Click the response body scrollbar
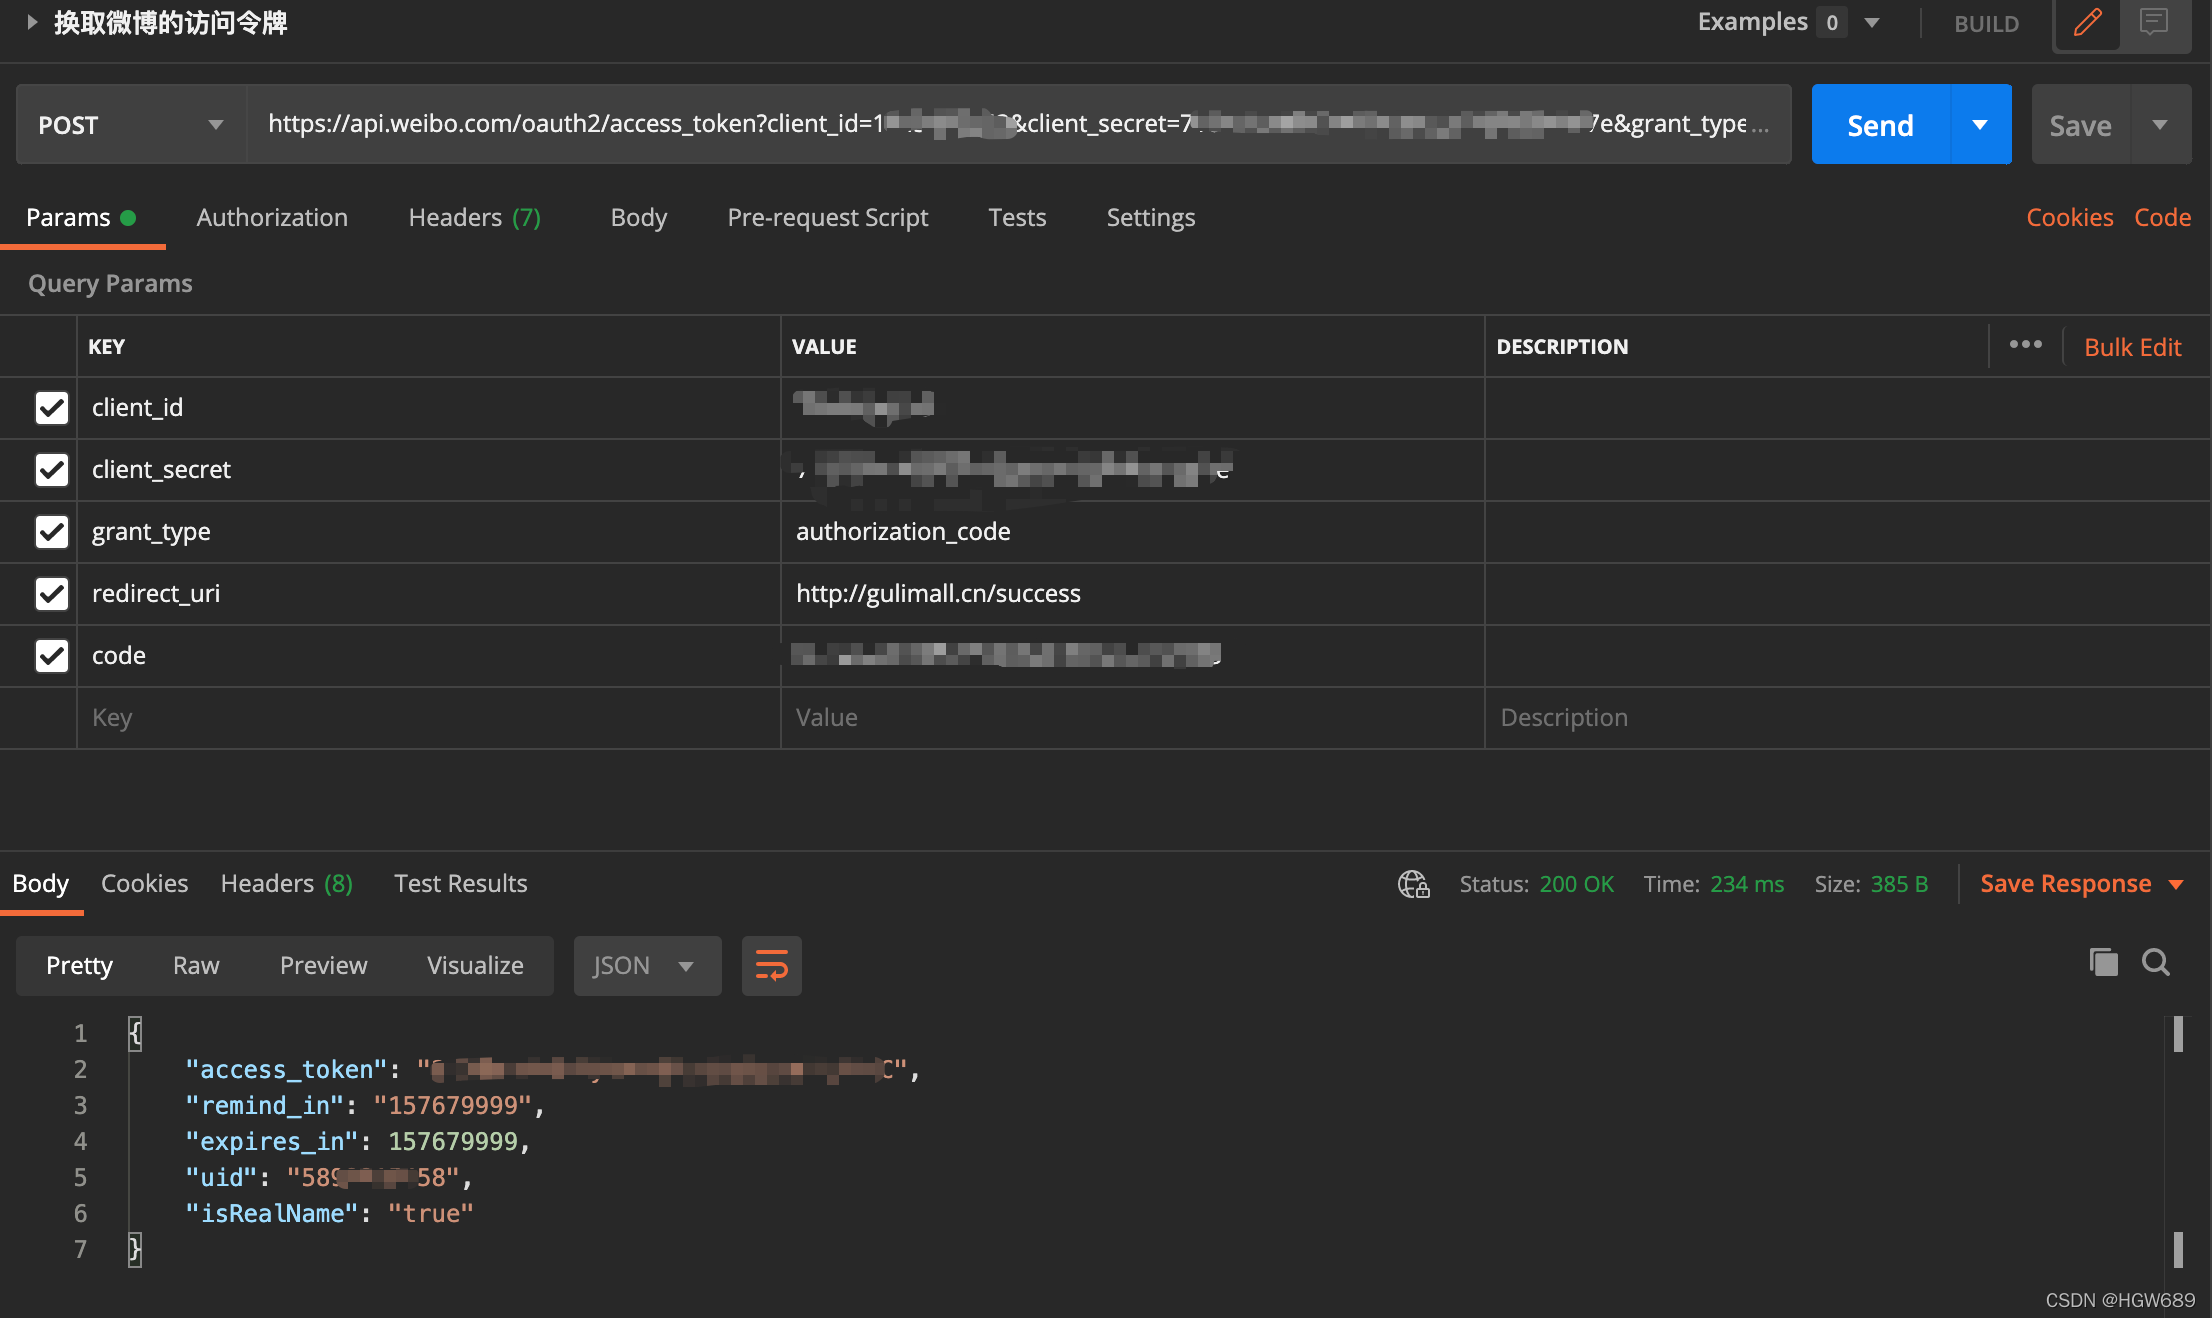Viewport: 2212px width, 1318px height. tap(2177, 1142)
